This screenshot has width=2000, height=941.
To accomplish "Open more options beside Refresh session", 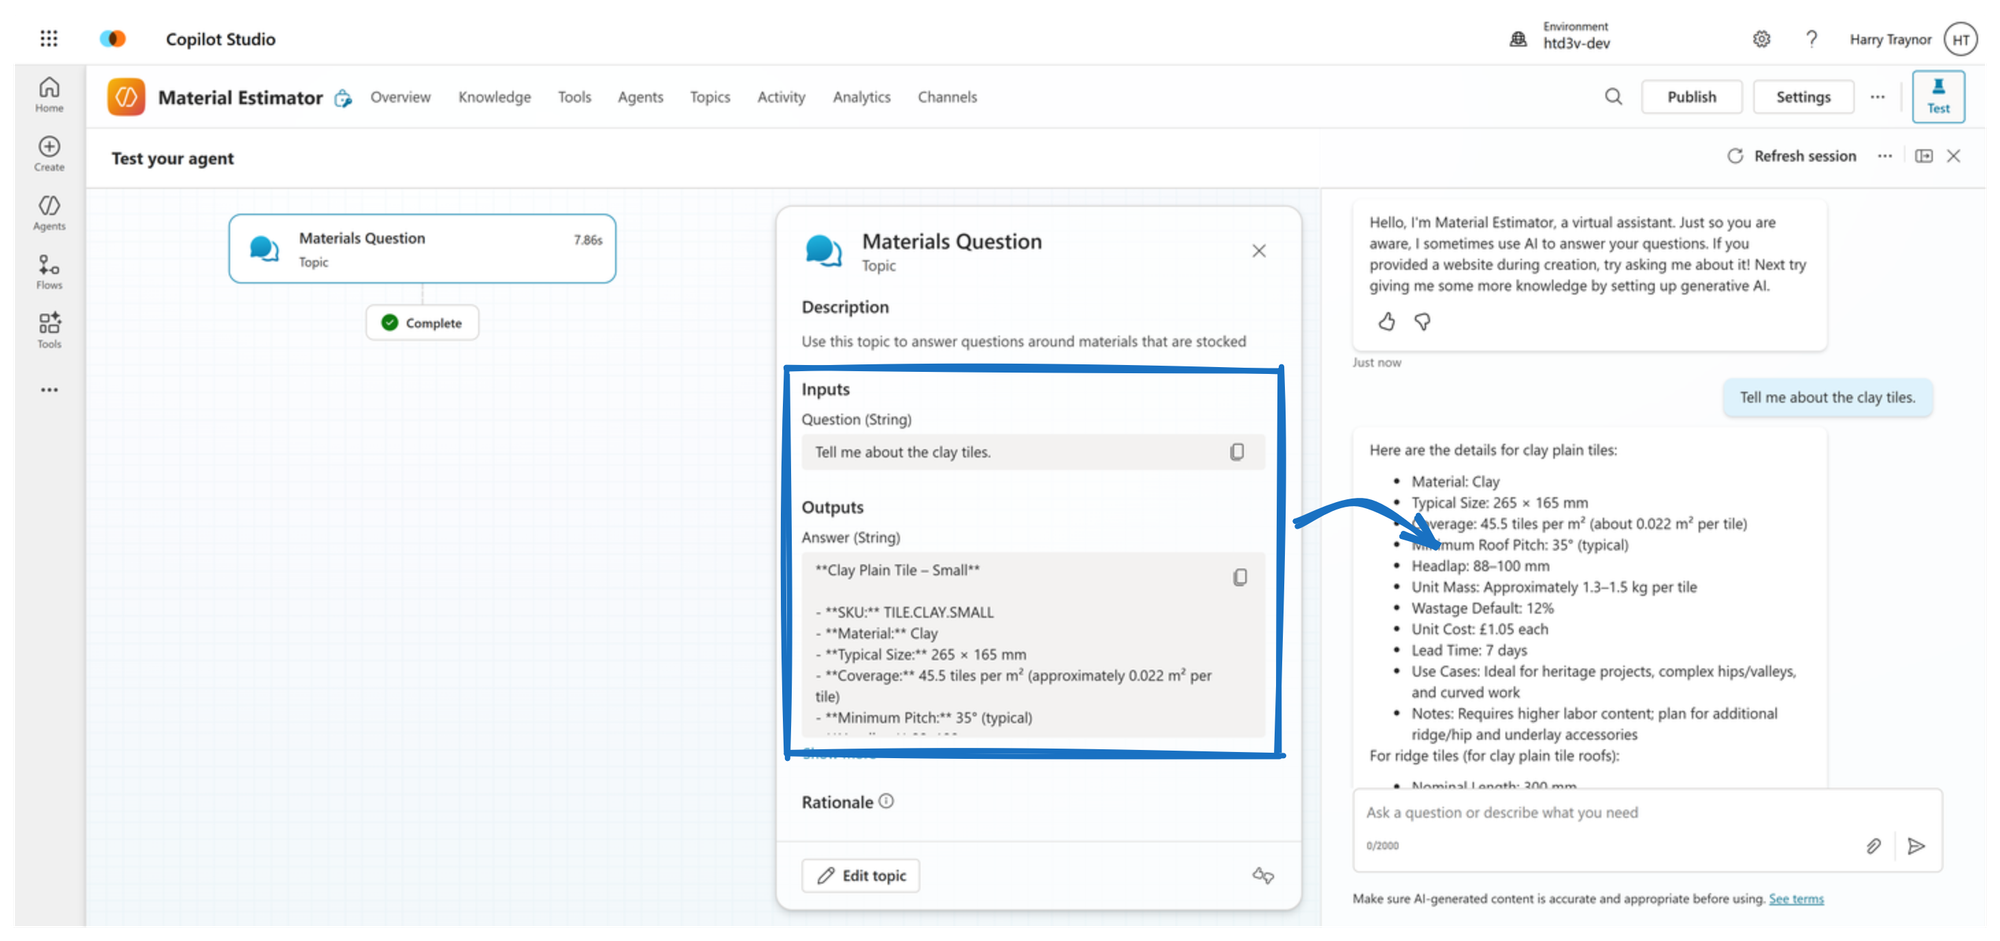I will pyautogui.click(x=1885, y=156).
